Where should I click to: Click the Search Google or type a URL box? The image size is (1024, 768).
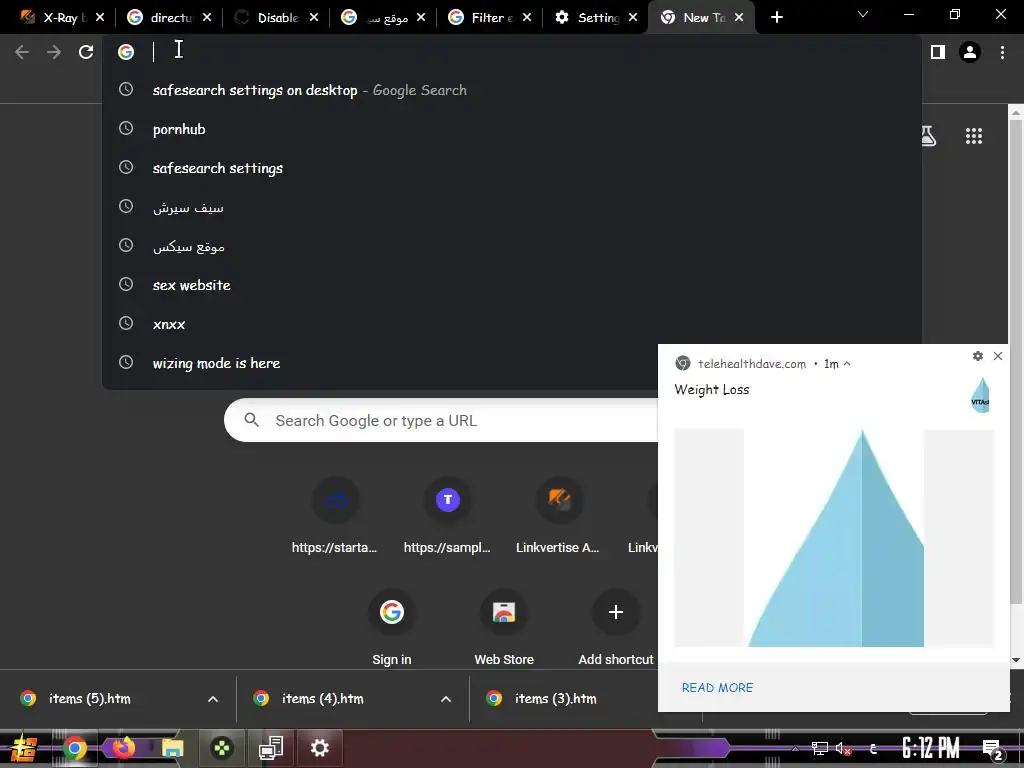(441, 420)
